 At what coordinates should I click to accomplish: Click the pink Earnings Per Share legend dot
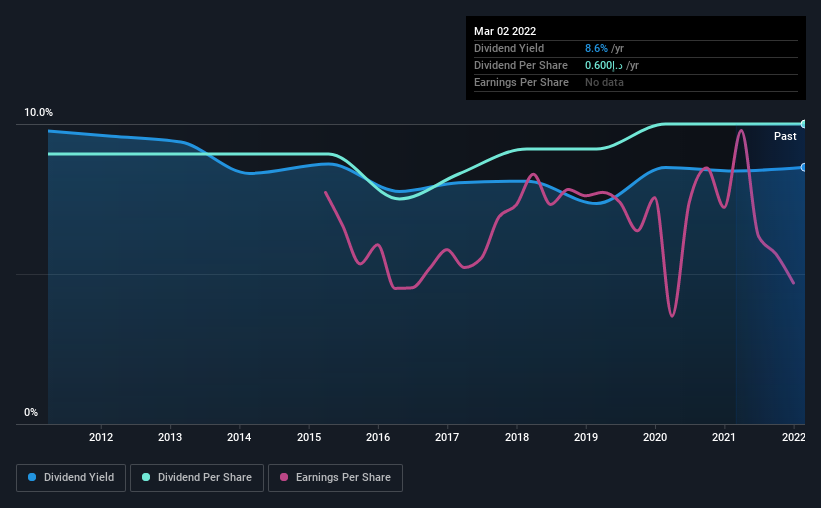(x=284, y=477)
